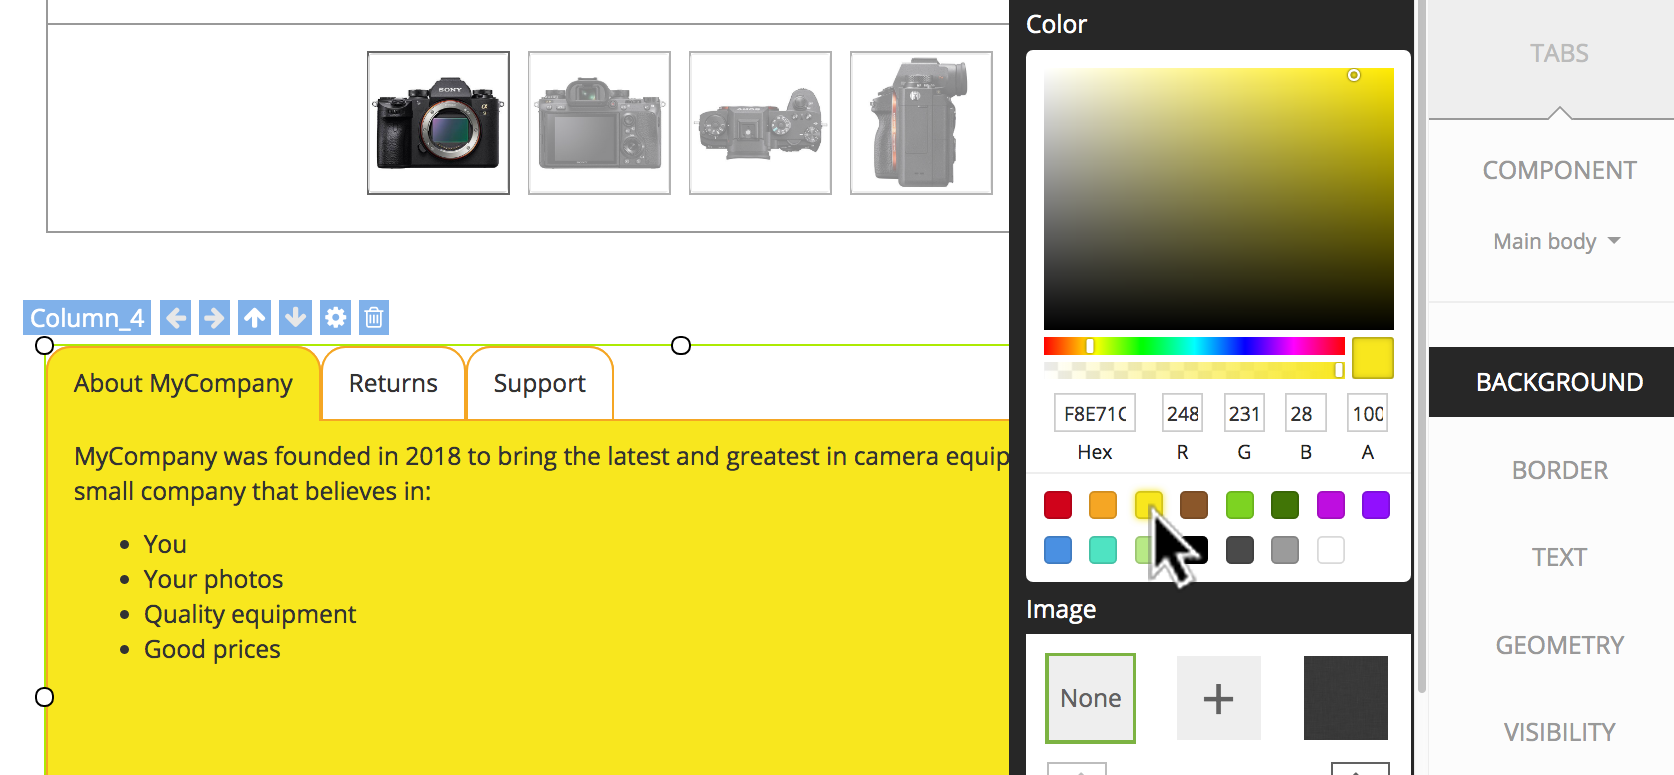Viewport: 1674px width, 775px height.
Task: Click the right arrow icon beside Column_4
Action: tap(214, 318)
